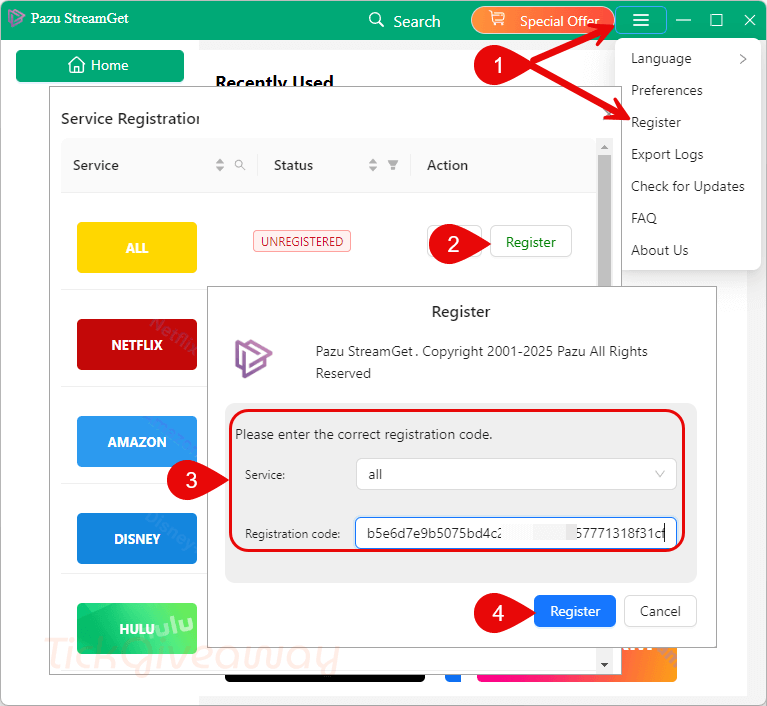
Task: Select the DISNEY service tile
Action: coord(137,538)
